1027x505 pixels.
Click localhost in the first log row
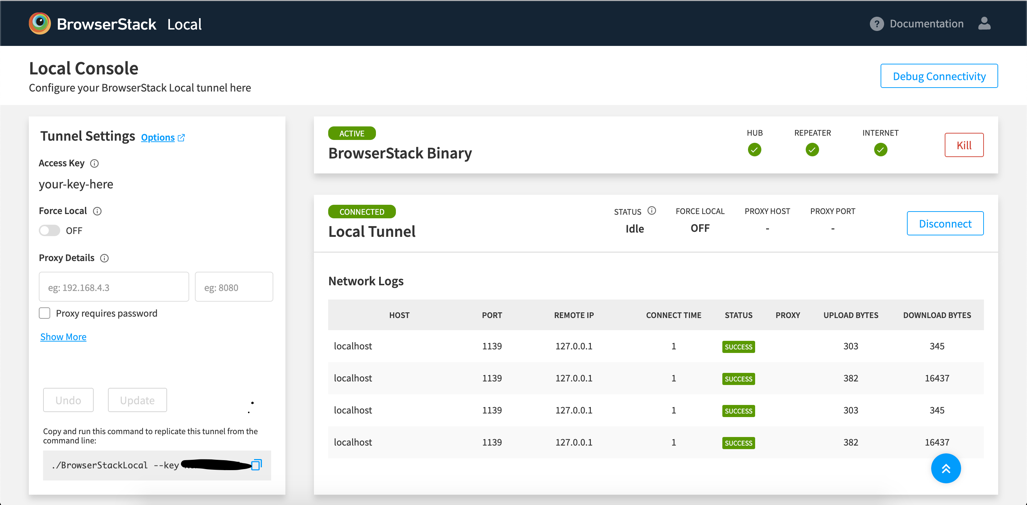pos(352,346)
